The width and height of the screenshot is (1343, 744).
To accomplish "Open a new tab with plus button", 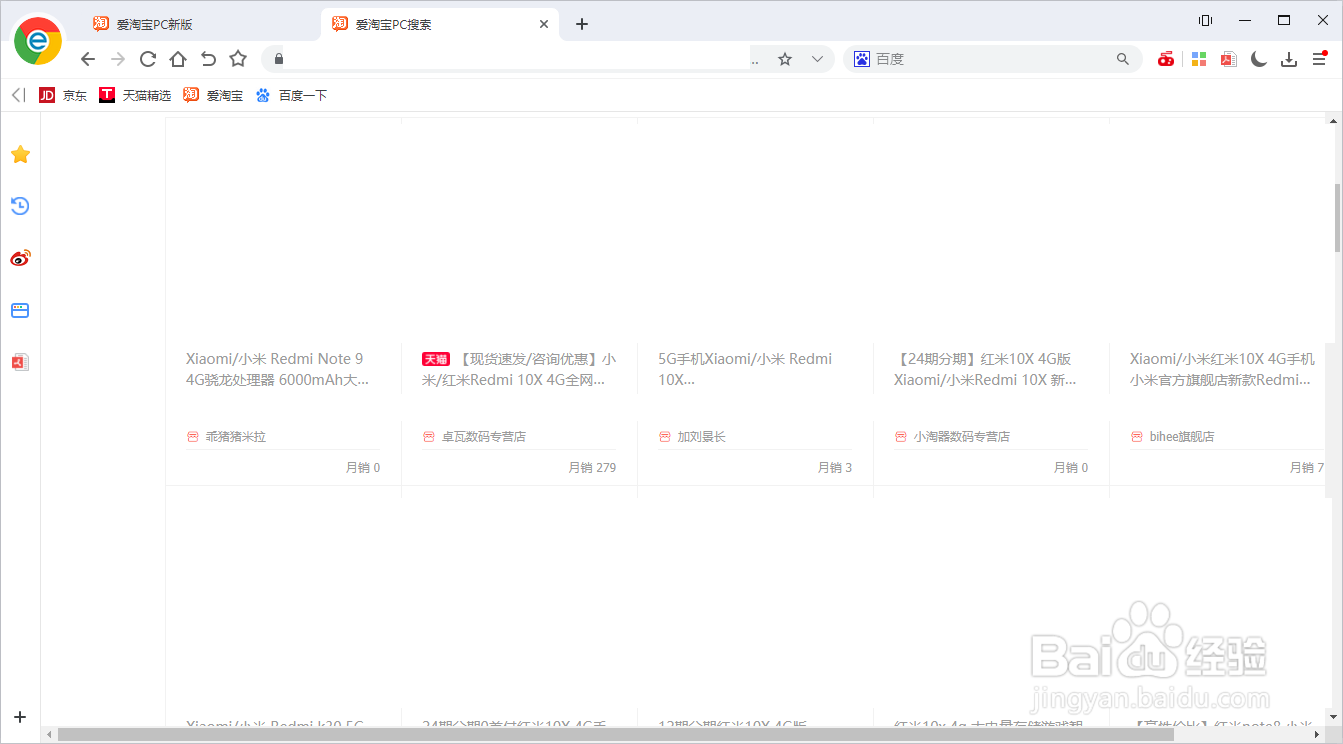I will (x=582, y=24).
